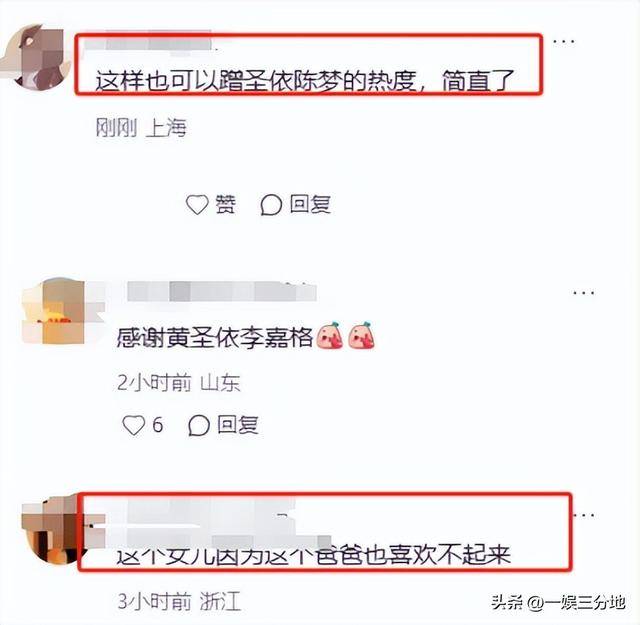Click the first emoji after 感谢黄圣依李嘉格
The image size is (640, 625).
pyautogui.click(x=330, y=336)
